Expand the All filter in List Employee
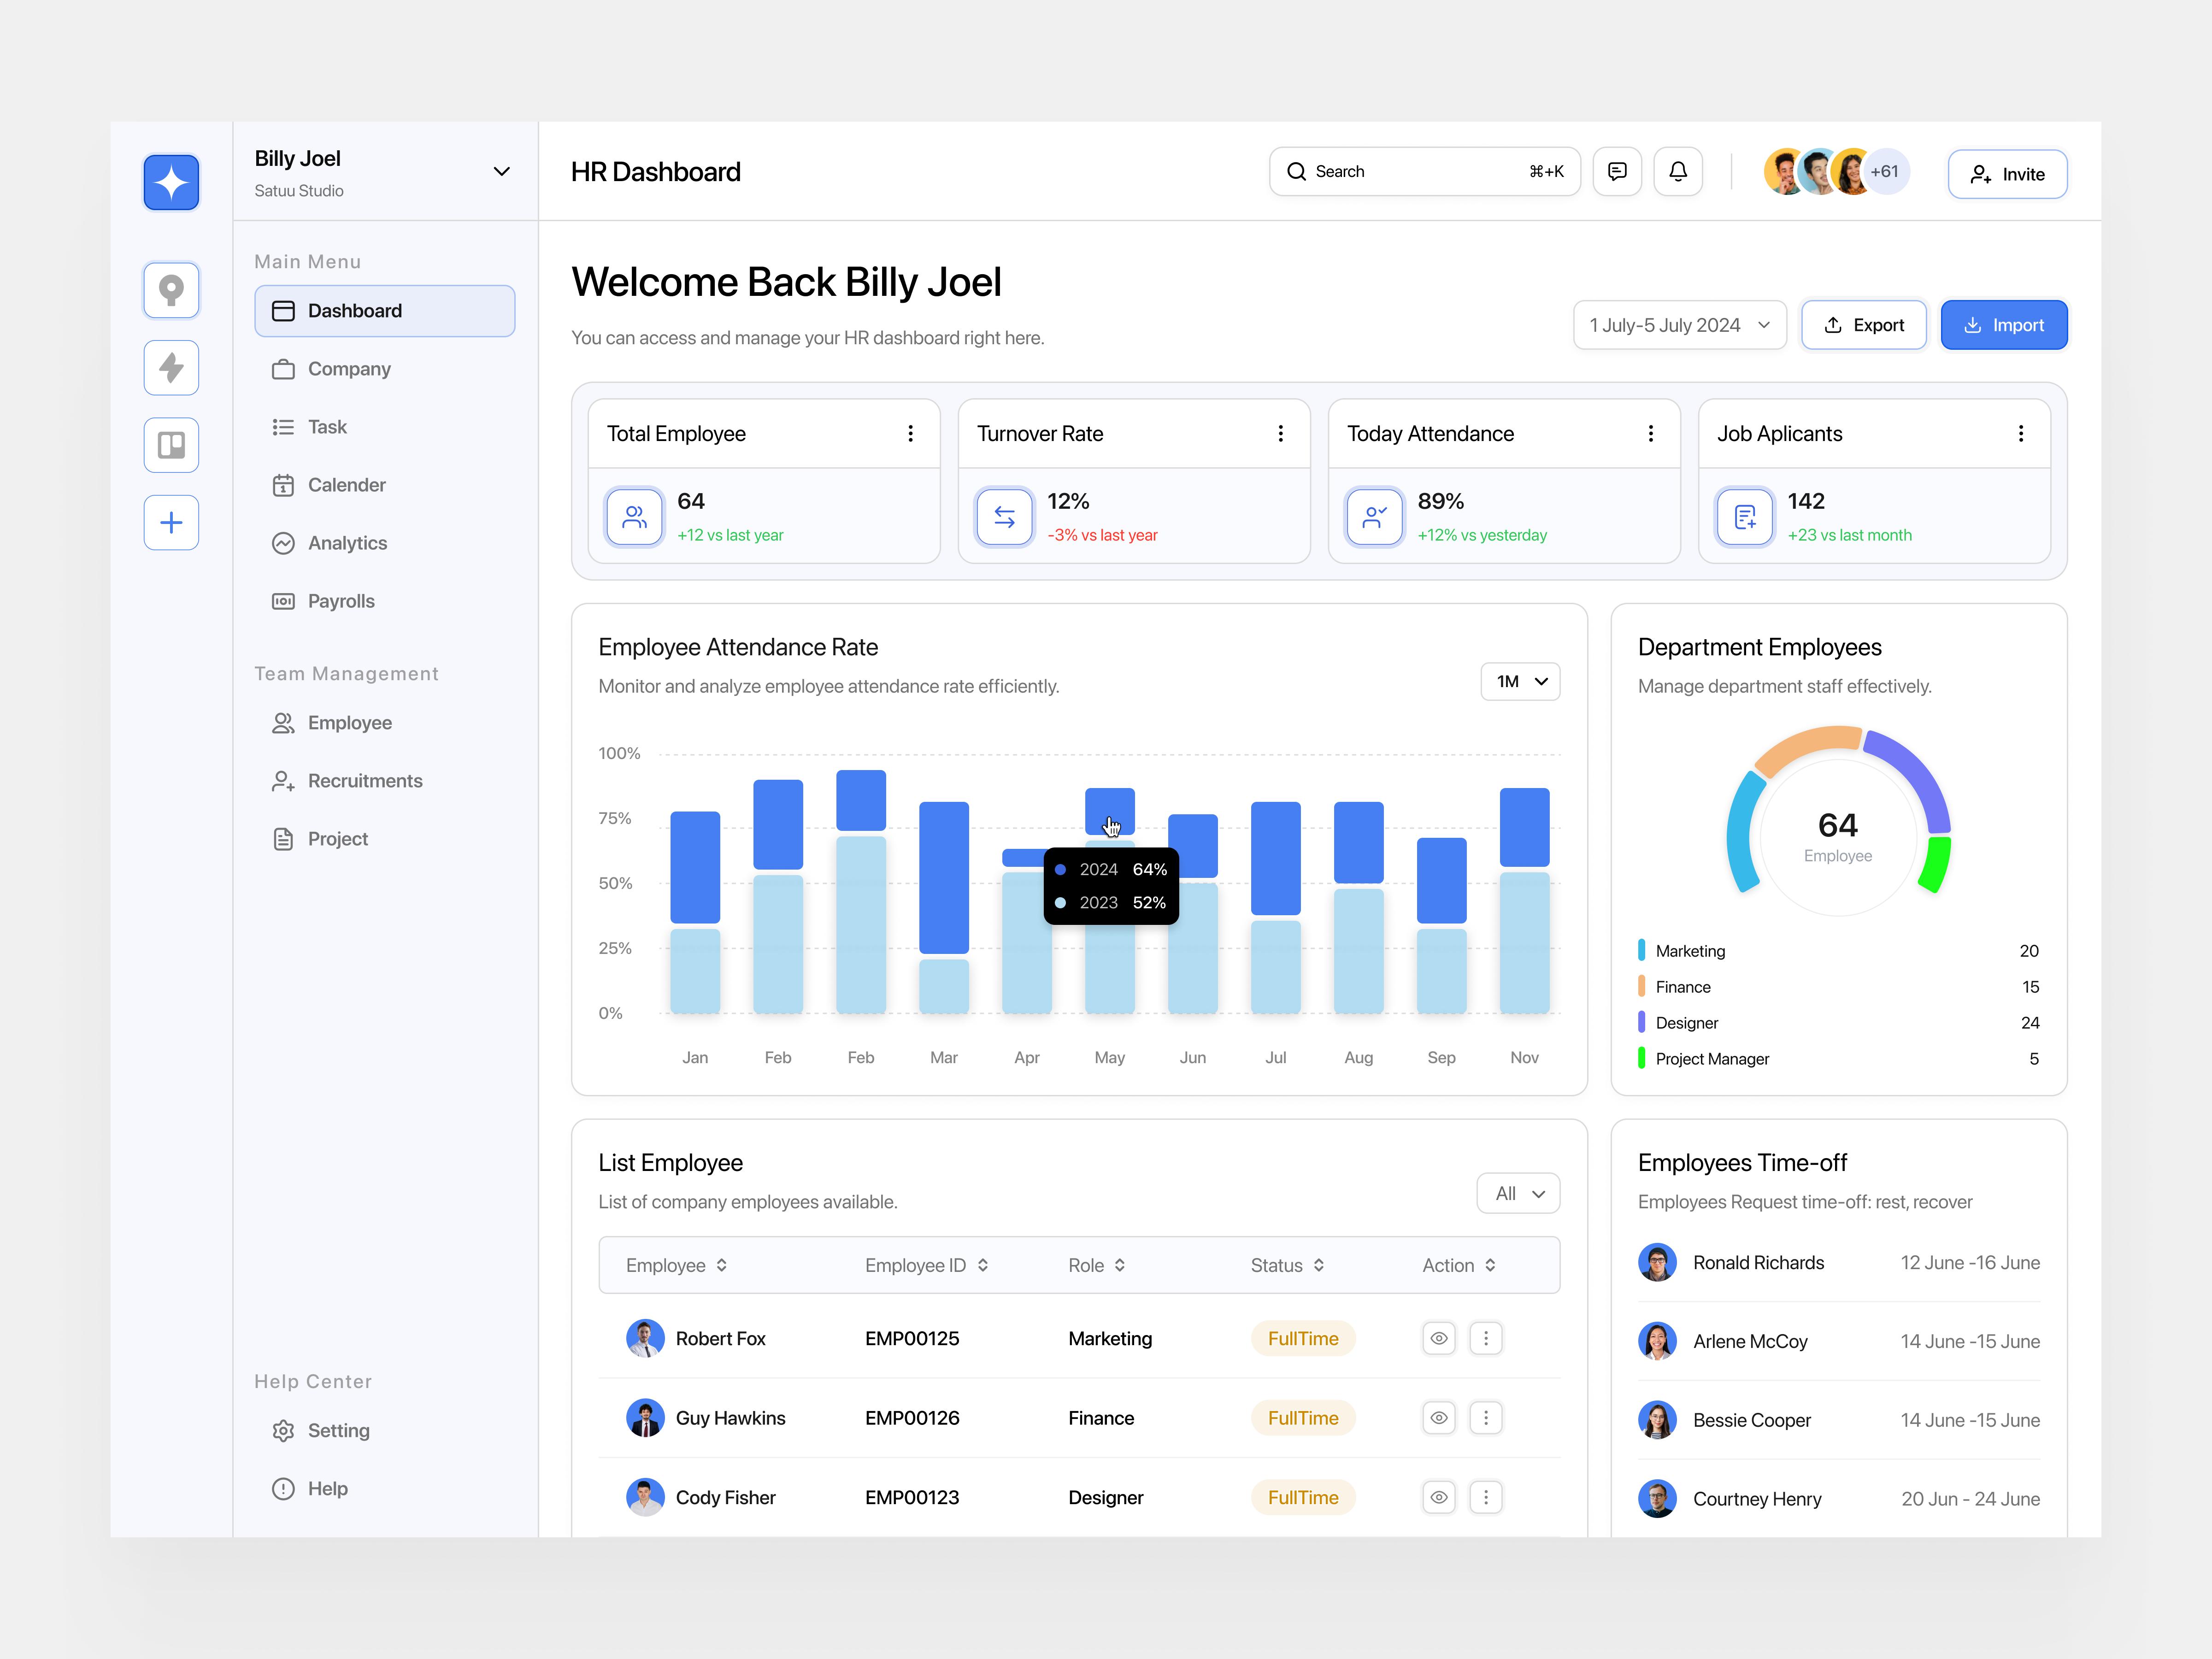 (1518, 1192)
